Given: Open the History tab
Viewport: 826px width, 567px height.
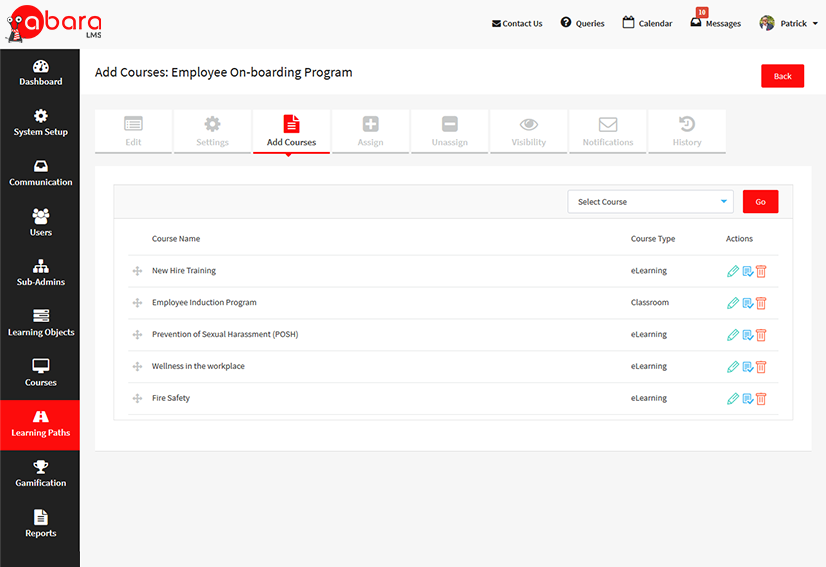Looking at the screenshot, I should 687,131.
